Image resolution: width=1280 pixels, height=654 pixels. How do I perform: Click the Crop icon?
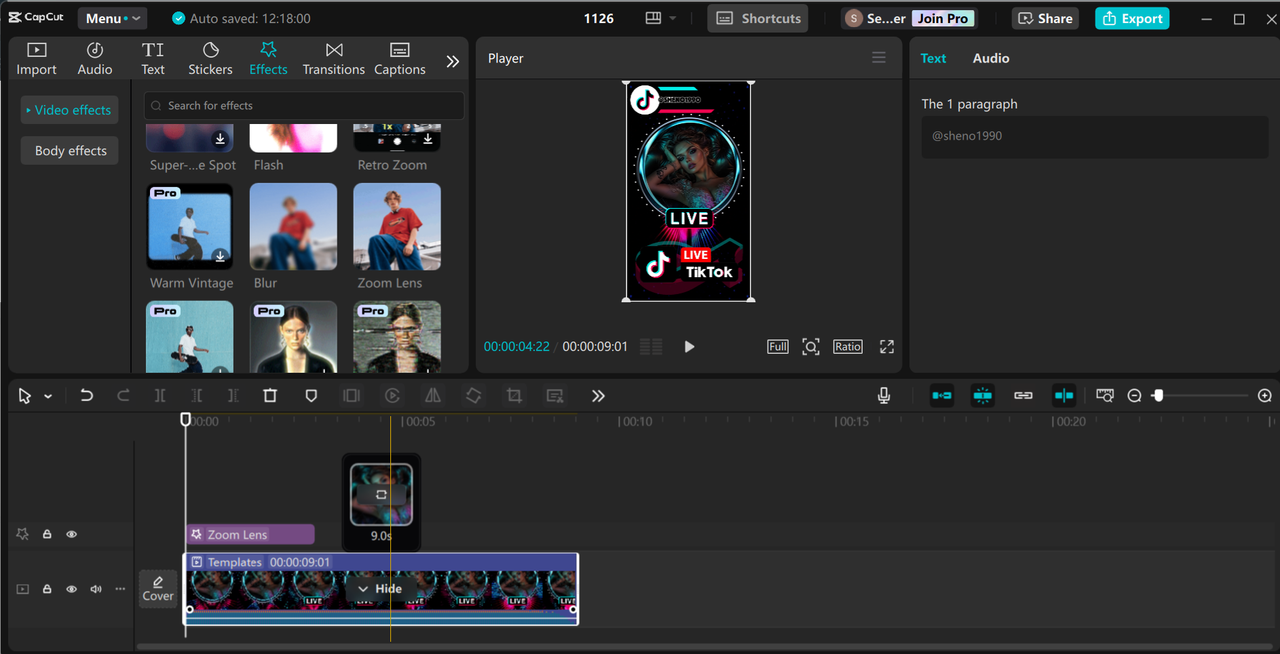(x=514, y=396)
